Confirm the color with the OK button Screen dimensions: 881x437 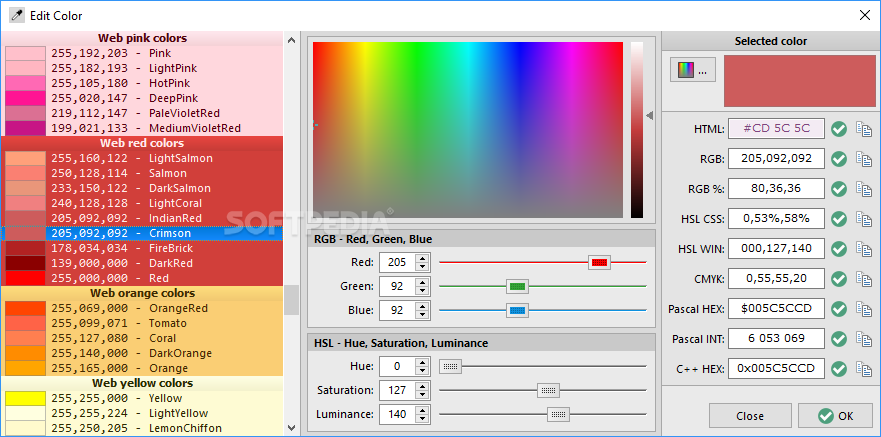(x=835, y=416)
